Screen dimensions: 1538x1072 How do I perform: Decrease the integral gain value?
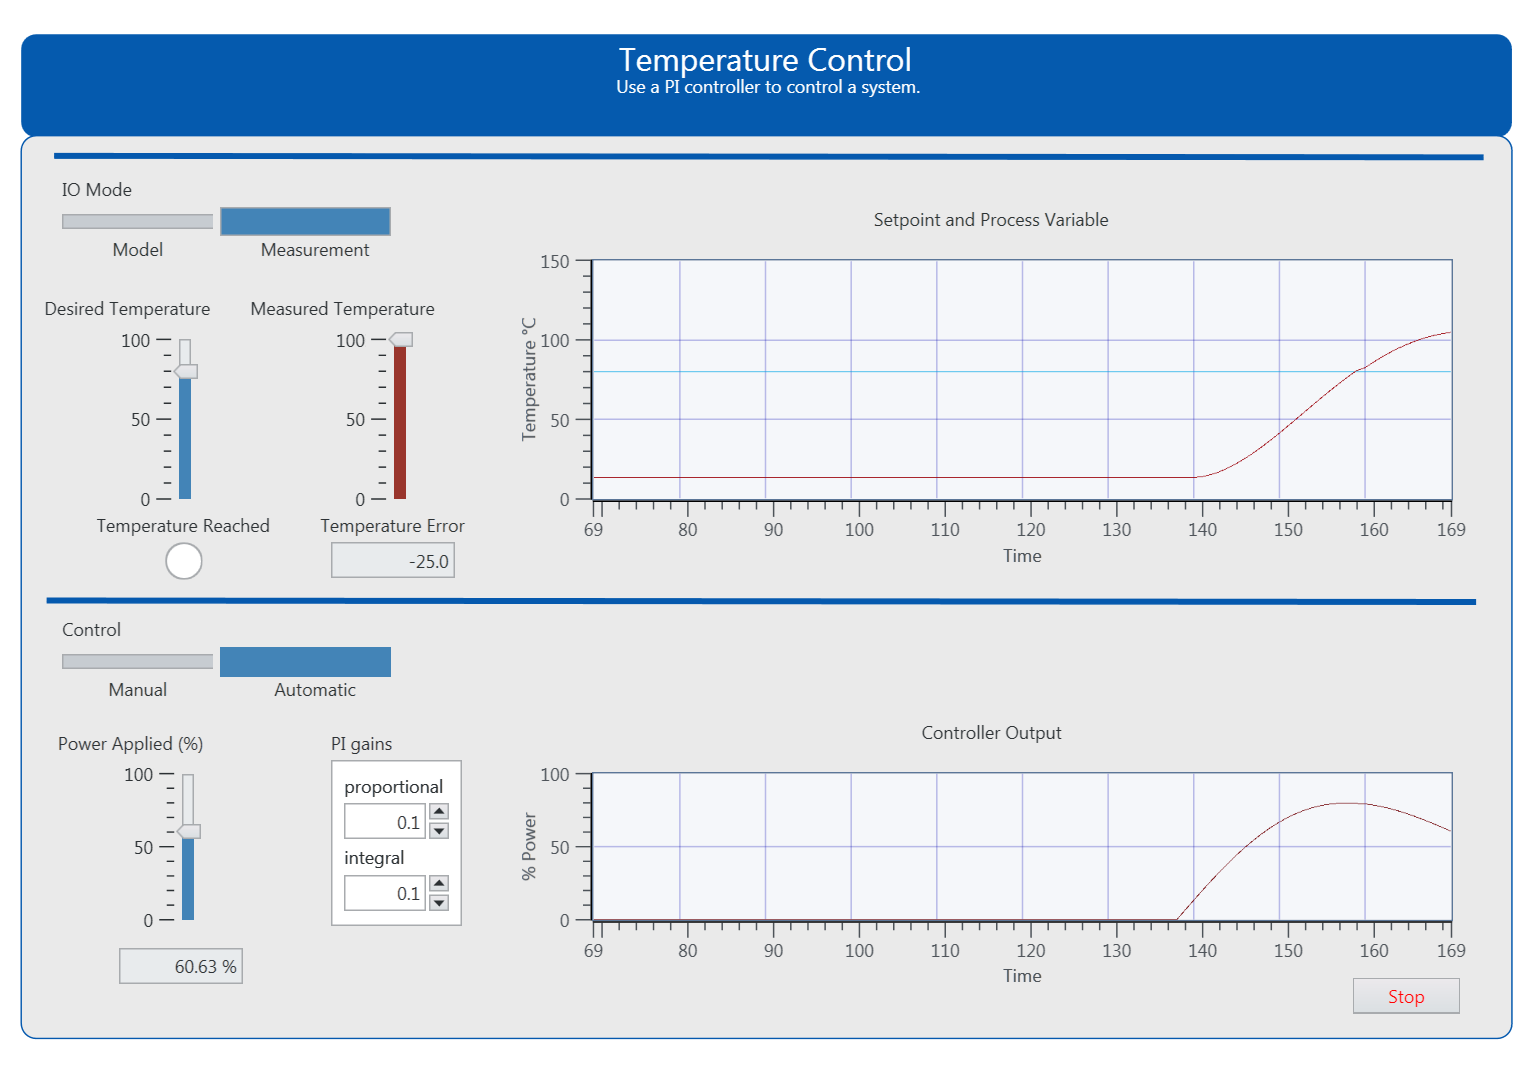tap(439, 903)
